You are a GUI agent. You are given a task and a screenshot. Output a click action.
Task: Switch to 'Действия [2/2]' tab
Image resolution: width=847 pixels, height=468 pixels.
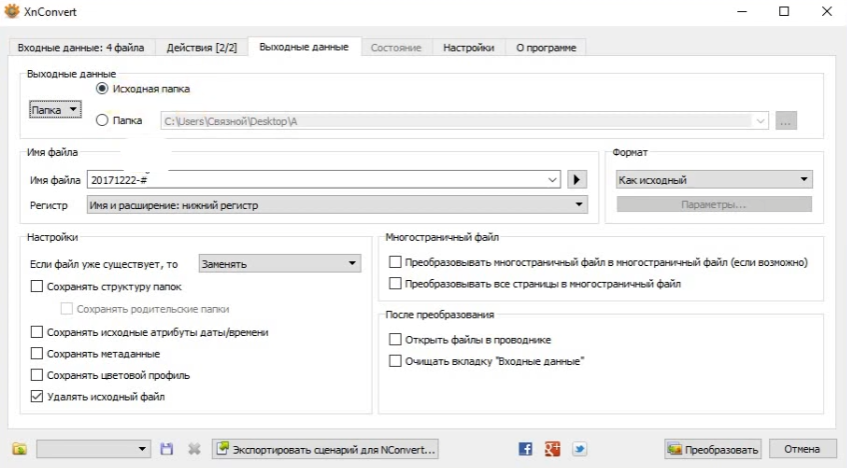tap(201, 48)
